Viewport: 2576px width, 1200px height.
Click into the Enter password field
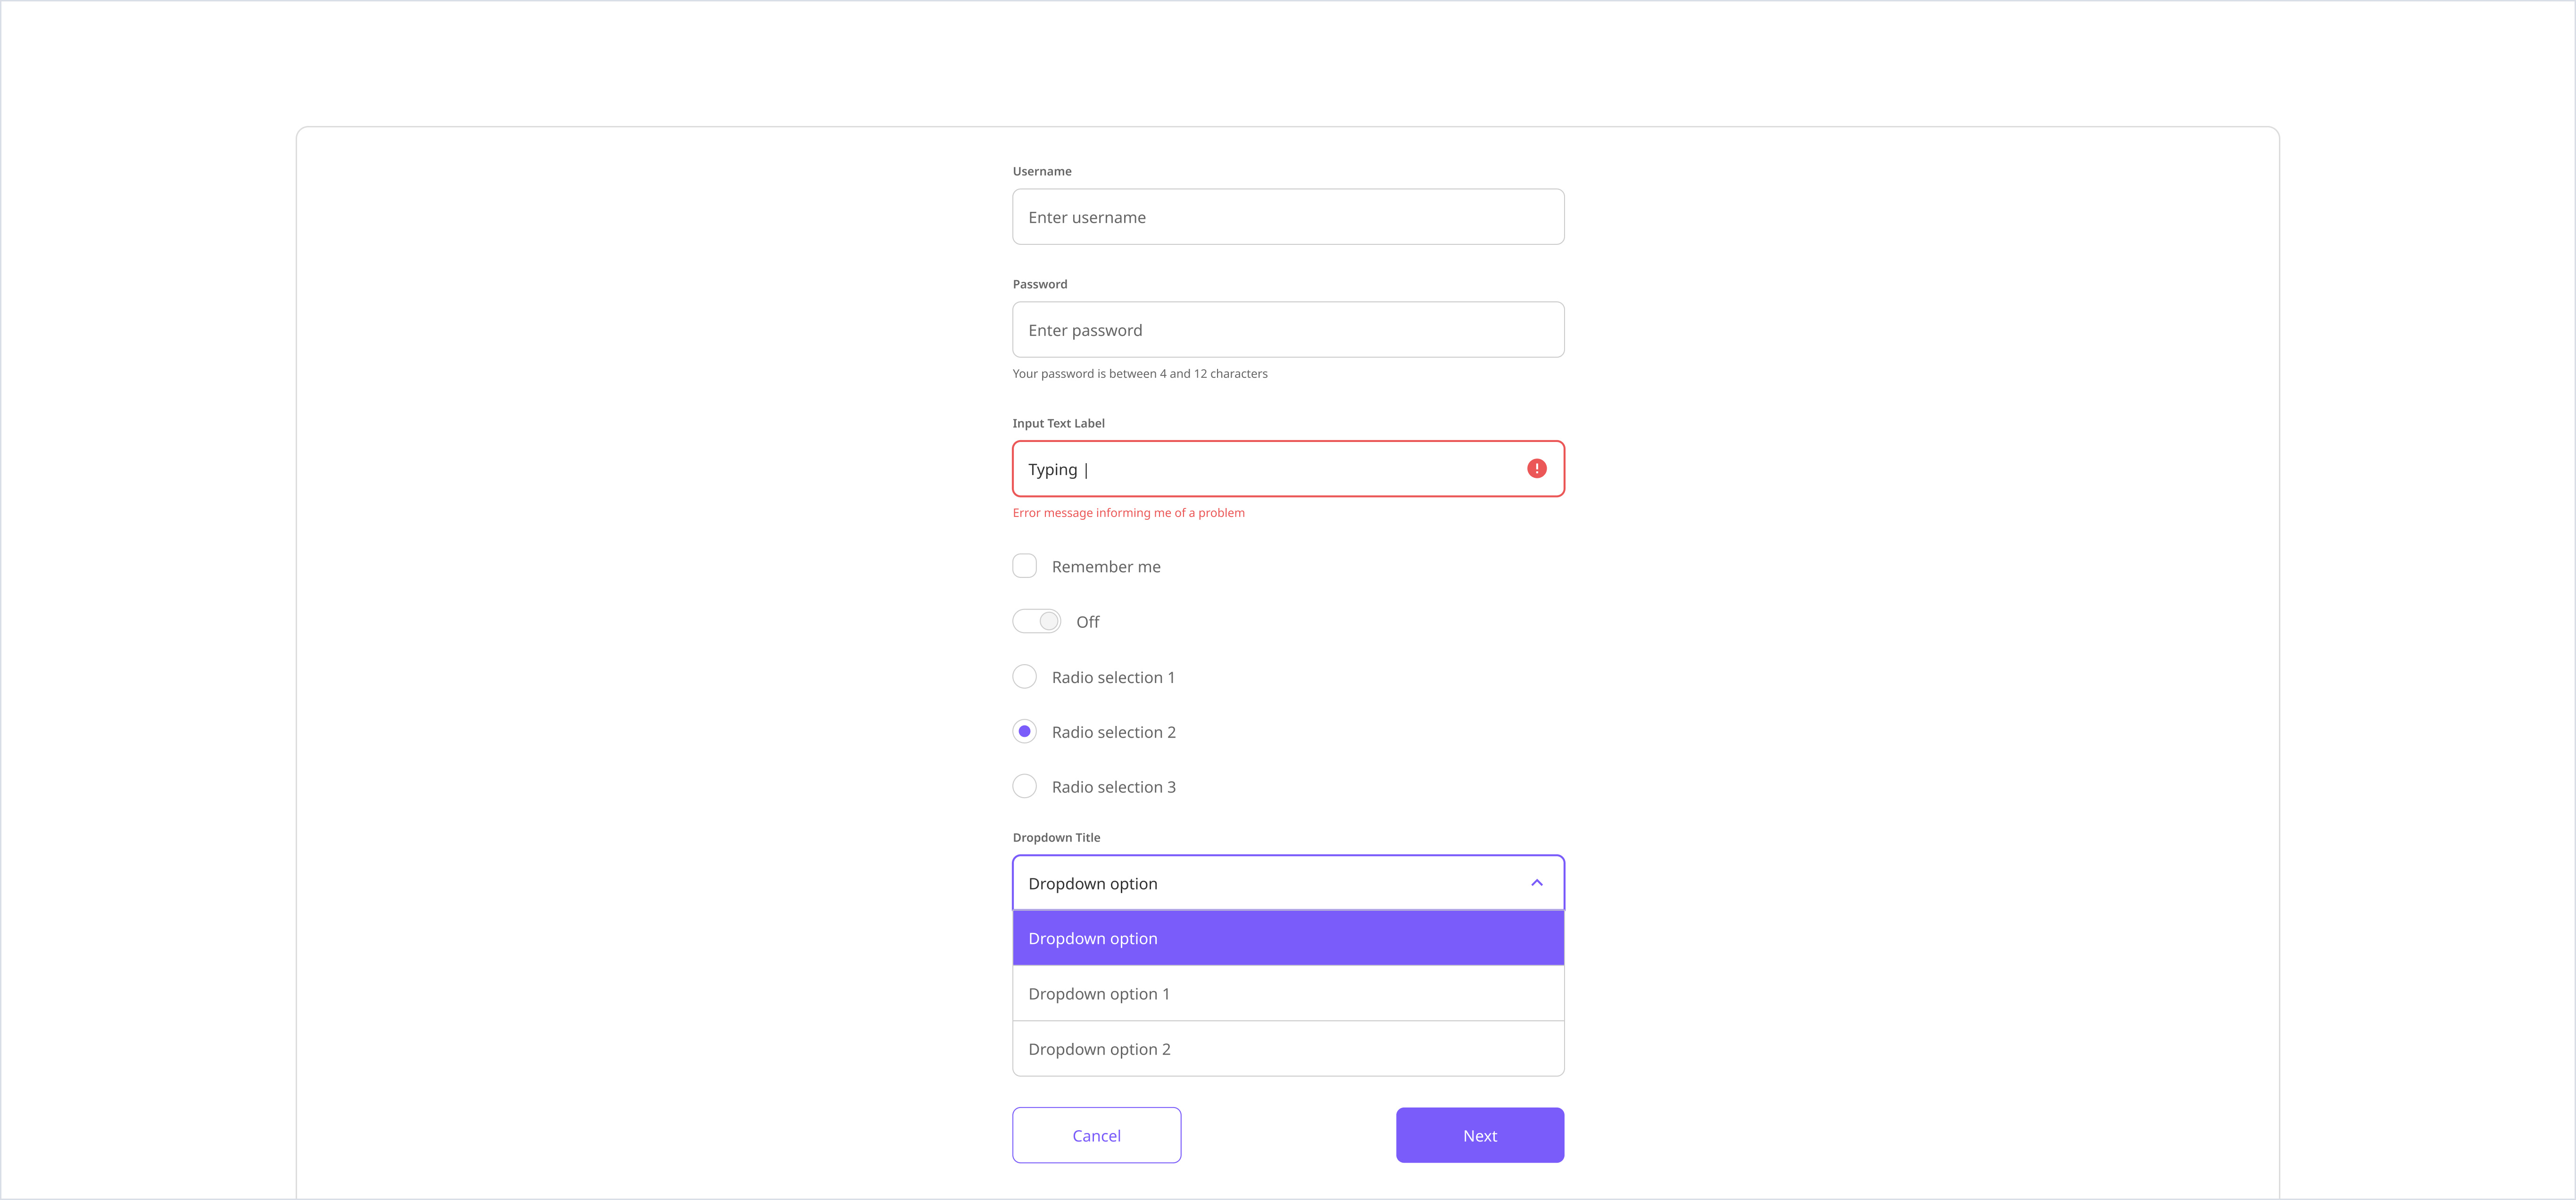pyautogui.click(x=1288, y=330)
